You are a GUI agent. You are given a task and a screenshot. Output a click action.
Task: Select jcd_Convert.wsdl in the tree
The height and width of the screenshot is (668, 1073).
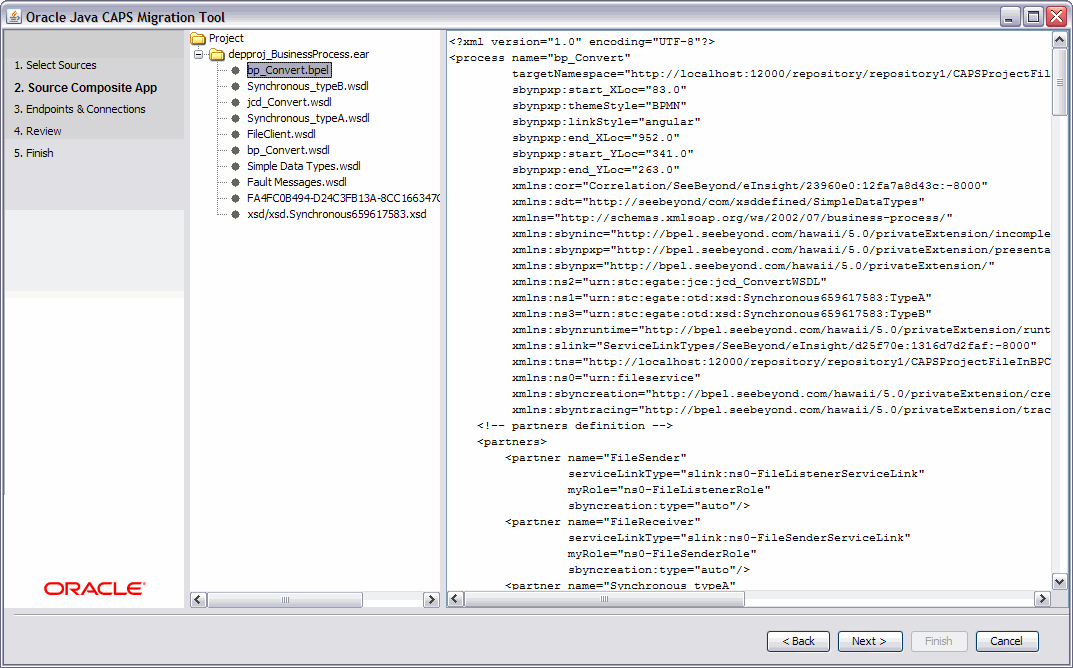[289, 102]
